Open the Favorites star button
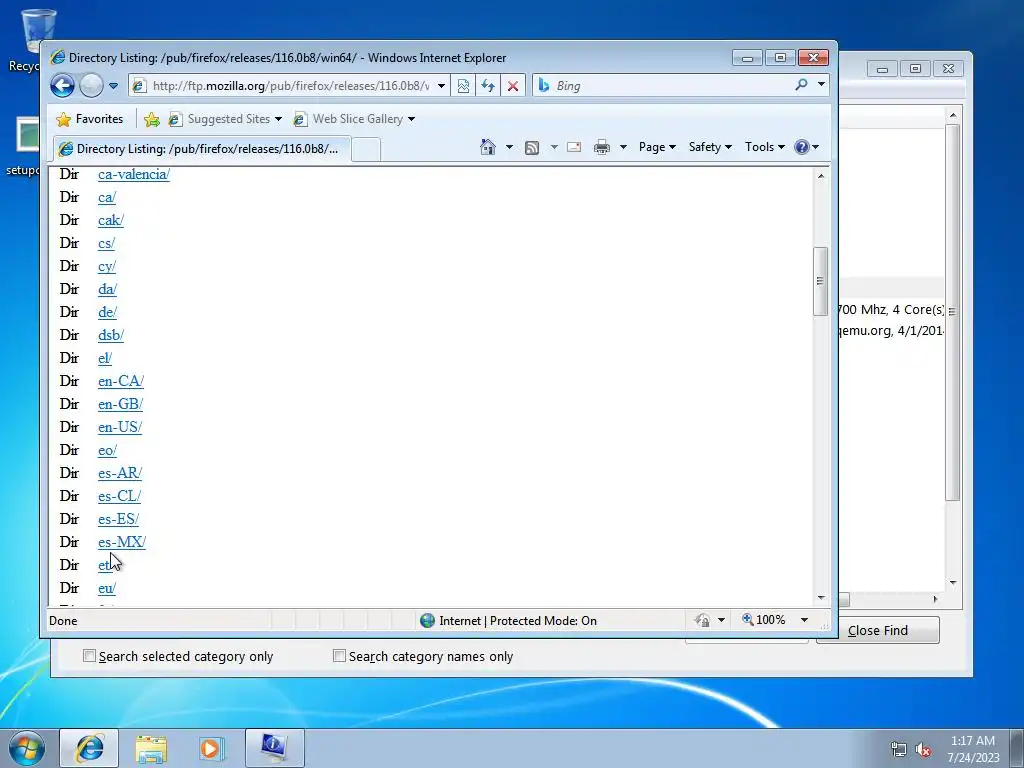The image size is (1024, 768). click(89, 119)
